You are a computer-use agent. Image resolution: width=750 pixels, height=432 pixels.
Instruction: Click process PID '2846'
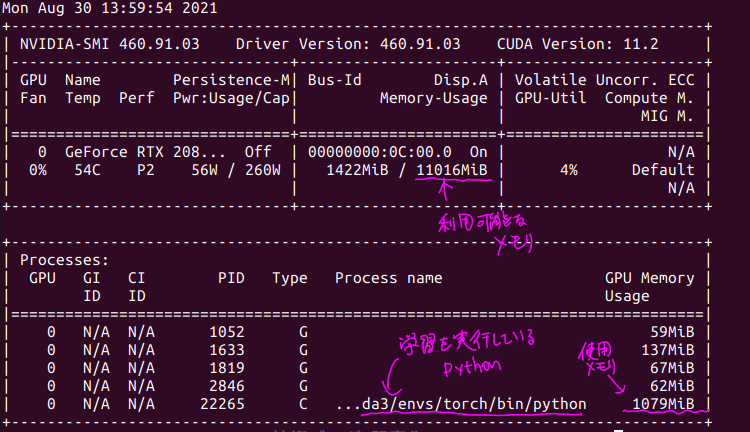(x=227, y=386)
